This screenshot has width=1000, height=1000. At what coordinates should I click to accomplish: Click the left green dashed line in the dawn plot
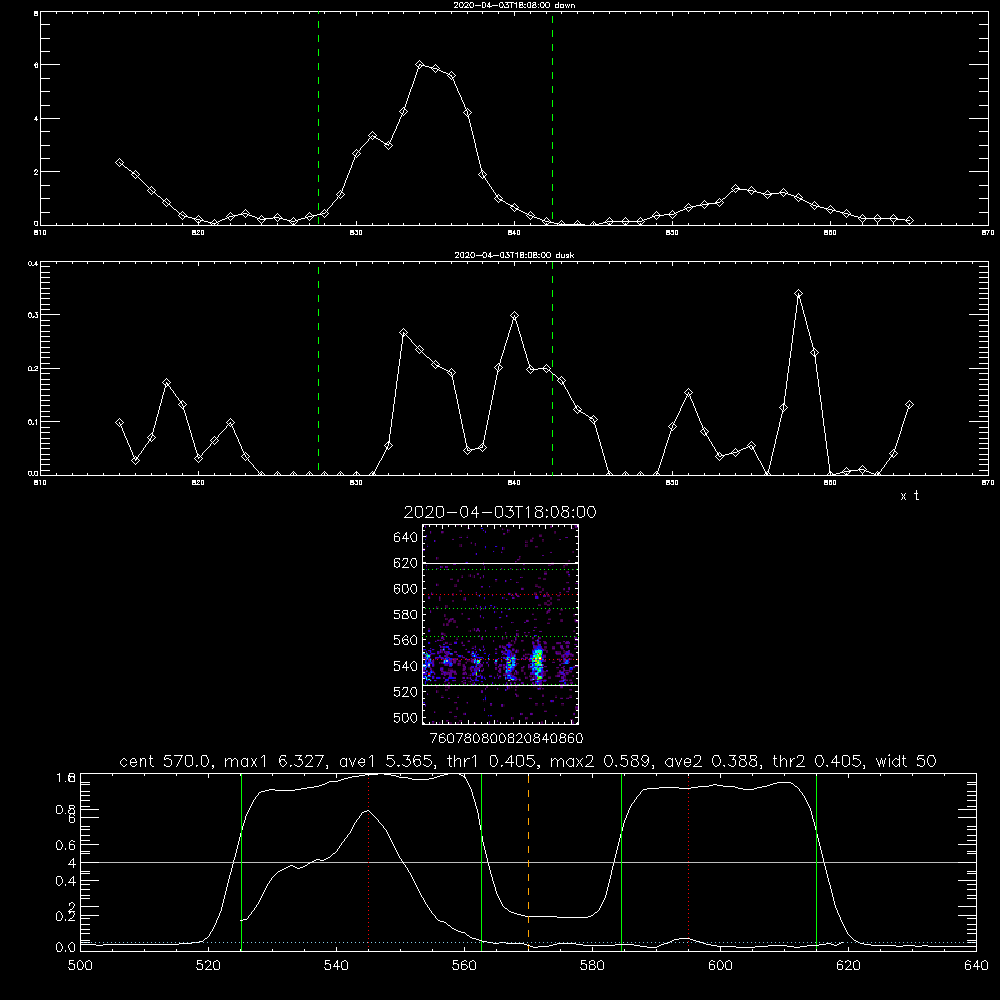(318, 119)
